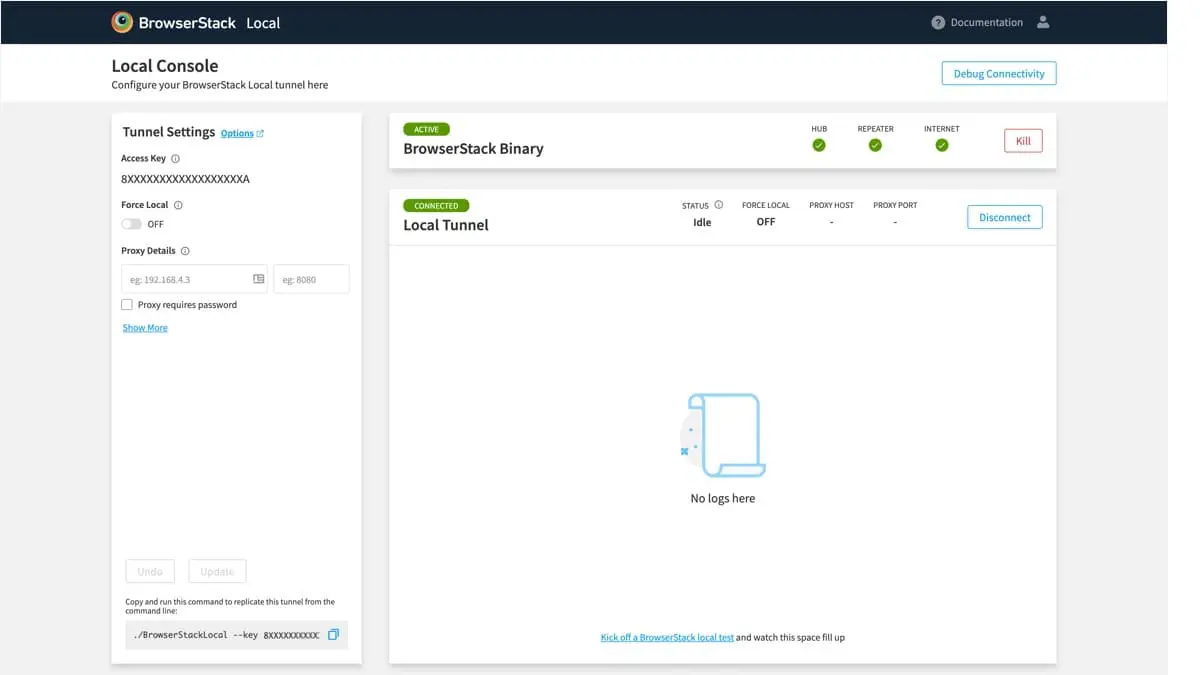Open Kick off a BrowserStack local test link

pos(667,637)
